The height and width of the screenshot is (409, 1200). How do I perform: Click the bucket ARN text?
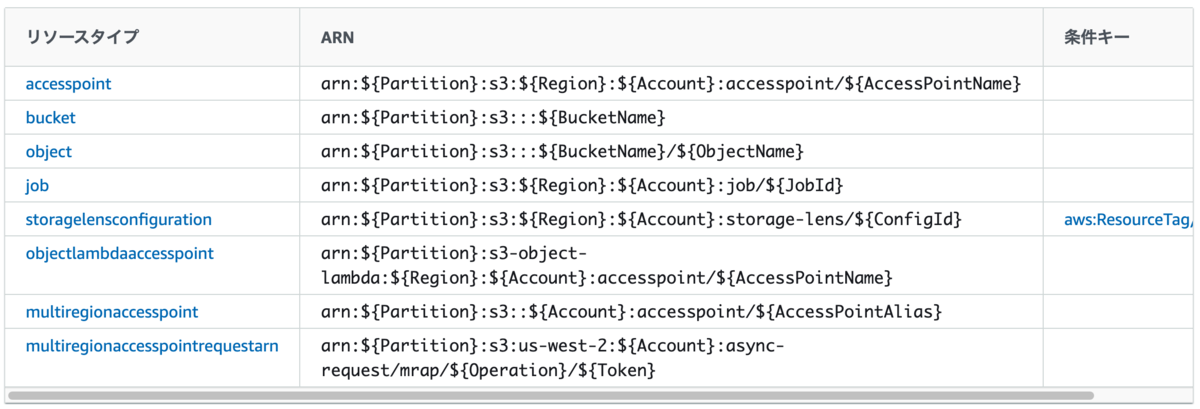[493, 118]
